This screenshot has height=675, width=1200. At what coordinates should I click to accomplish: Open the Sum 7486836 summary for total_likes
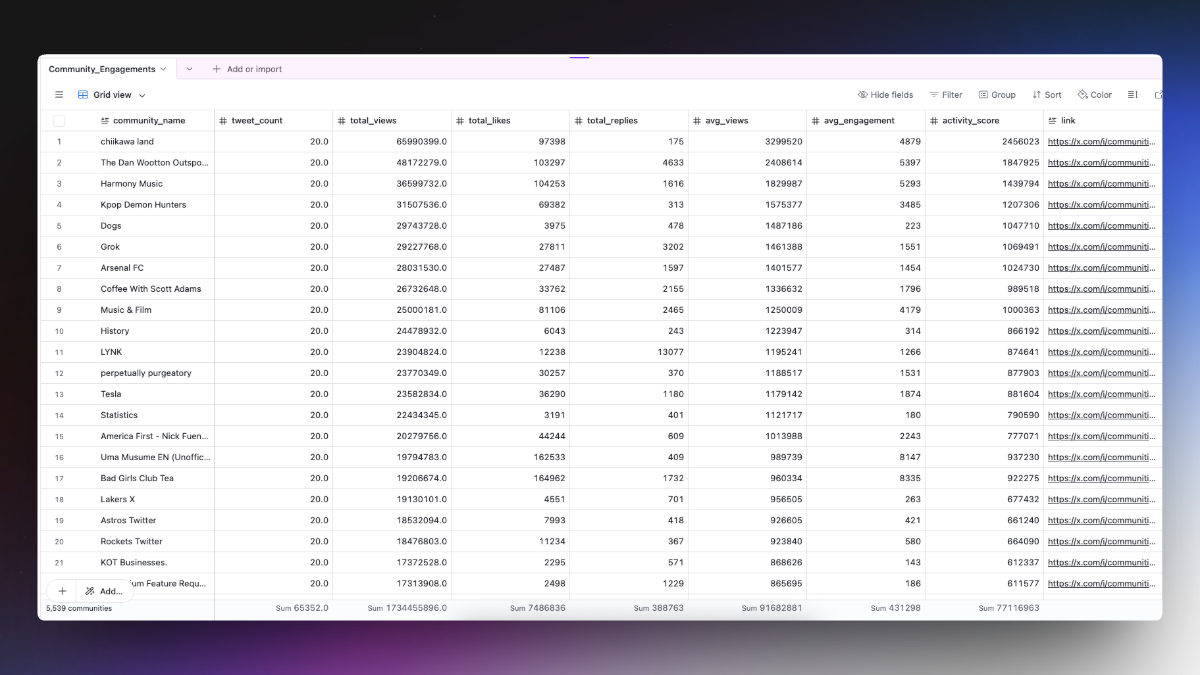point(535,608)
